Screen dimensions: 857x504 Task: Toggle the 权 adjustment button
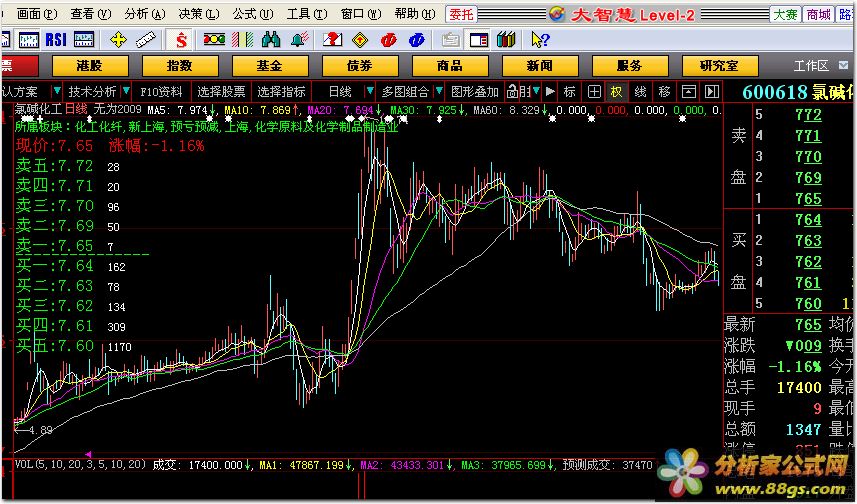pyautogui.click(x=617, y=92)
